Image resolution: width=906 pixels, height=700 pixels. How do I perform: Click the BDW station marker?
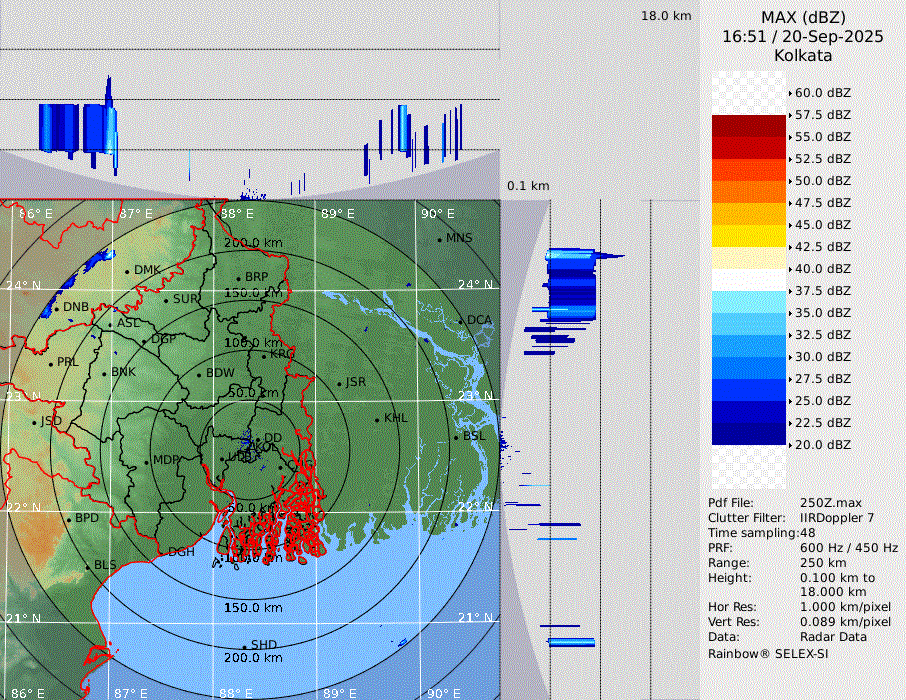click(x=200, y=374)
